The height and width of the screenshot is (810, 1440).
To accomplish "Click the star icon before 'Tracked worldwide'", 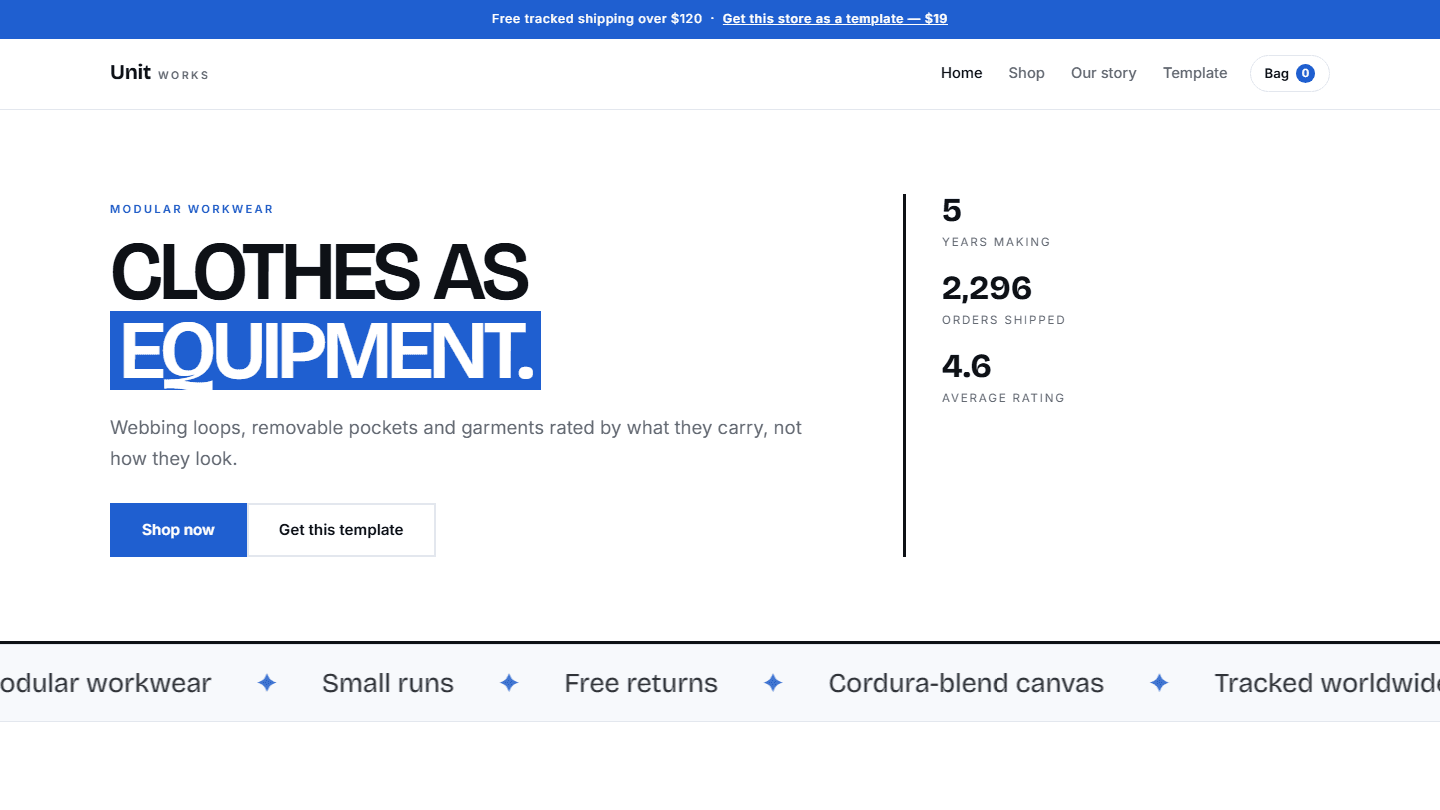I will point(1159,683).
